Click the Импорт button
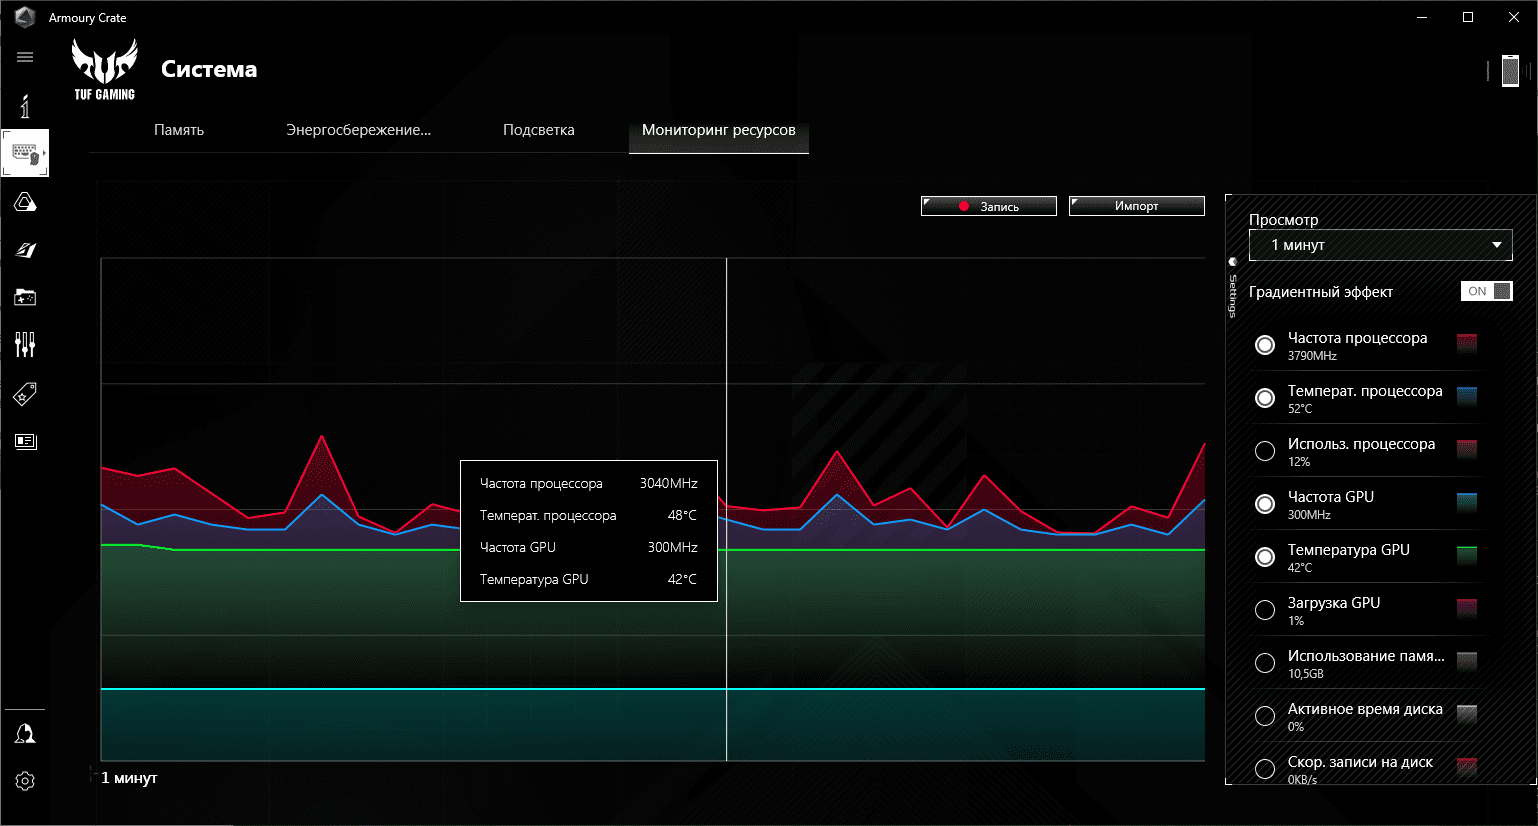The height and width of the screenshot is (826, 1538). pos(1136,206)
